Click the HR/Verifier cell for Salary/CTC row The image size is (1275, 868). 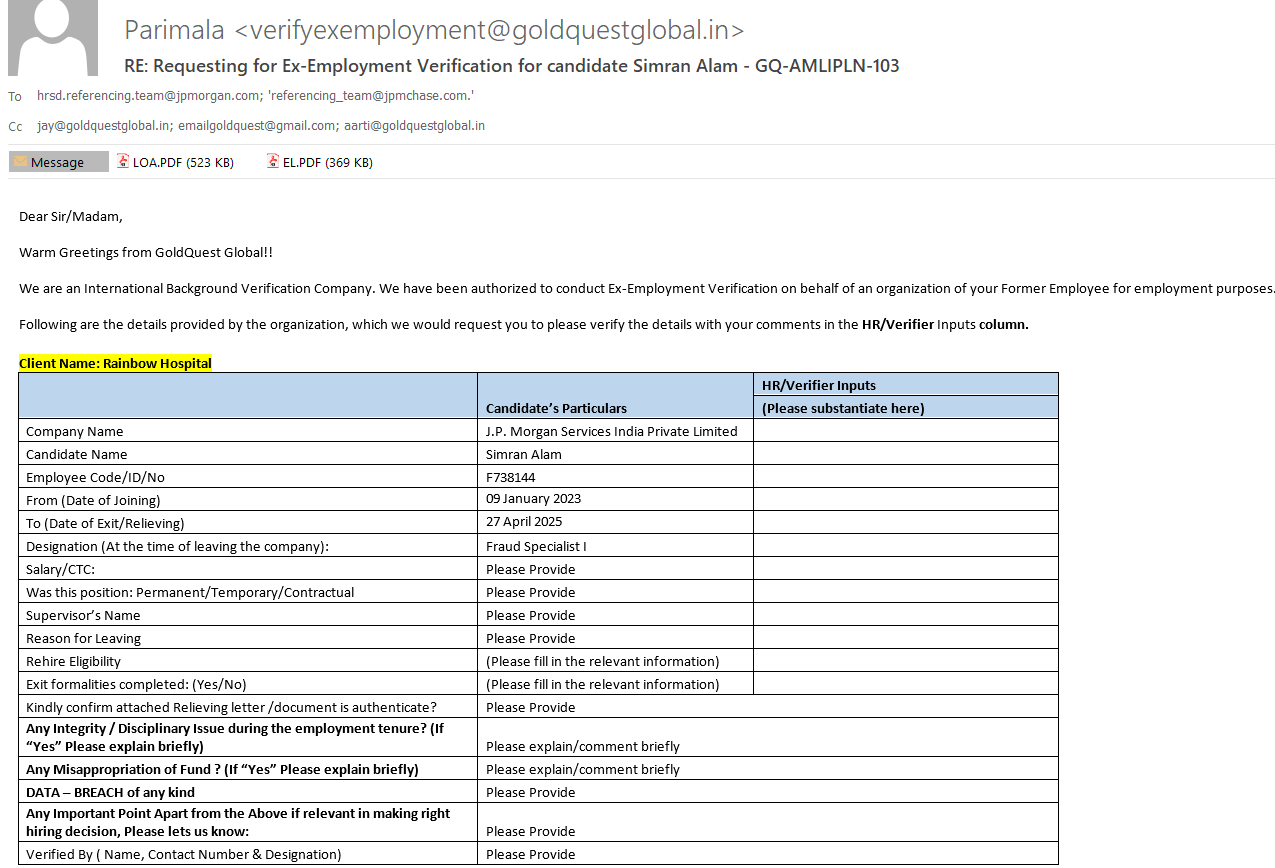pos(905,569)
